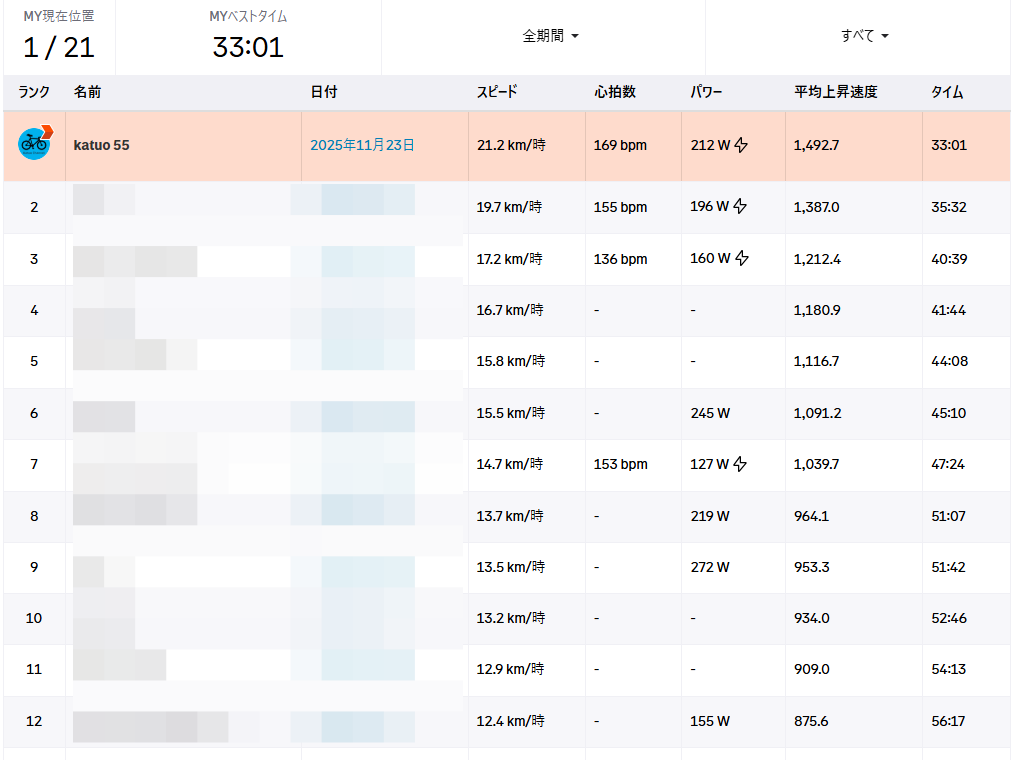Select the 日付 column header

[323, 92]
